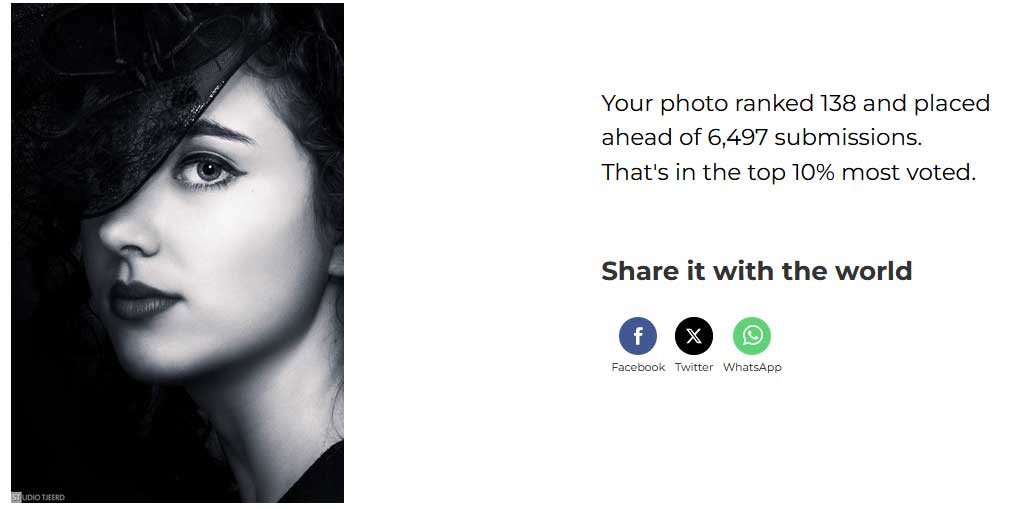Share the photo via Facebook icon

637,336
